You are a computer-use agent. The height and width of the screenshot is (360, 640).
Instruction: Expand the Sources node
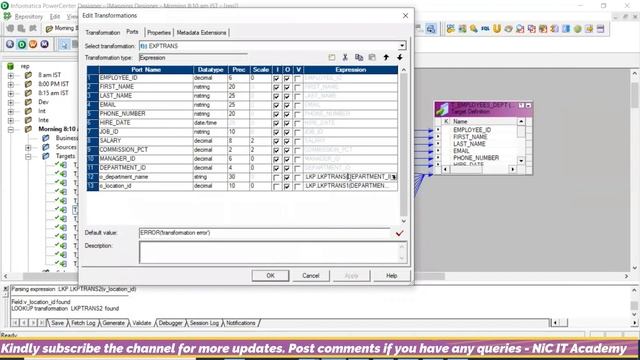(28, 147)
